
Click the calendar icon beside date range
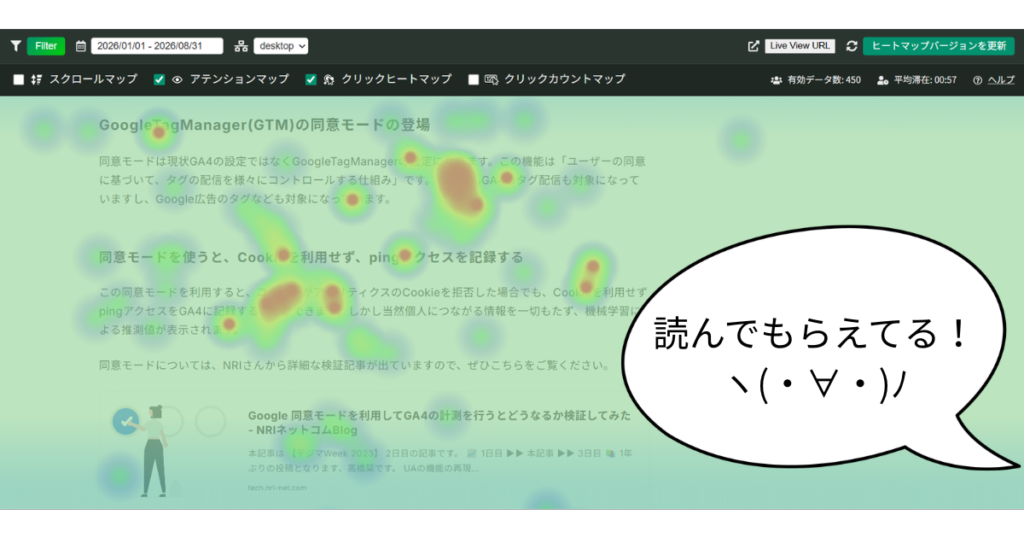click(x=80, y=46)
